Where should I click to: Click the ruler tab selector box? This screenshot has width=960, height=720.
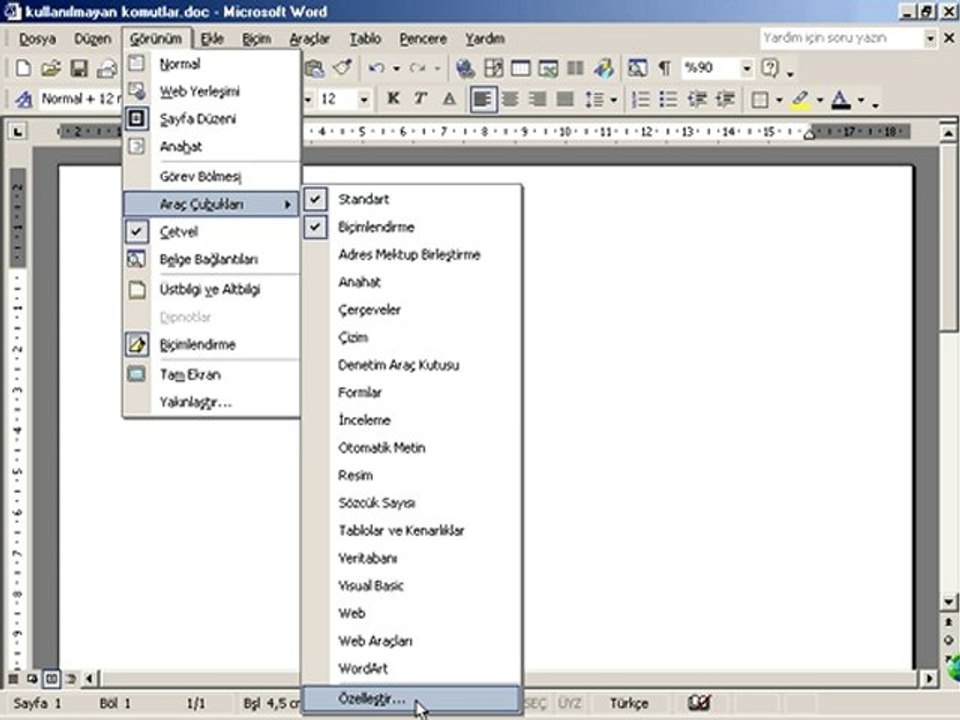pyautogui.click(x=18, y=131)
